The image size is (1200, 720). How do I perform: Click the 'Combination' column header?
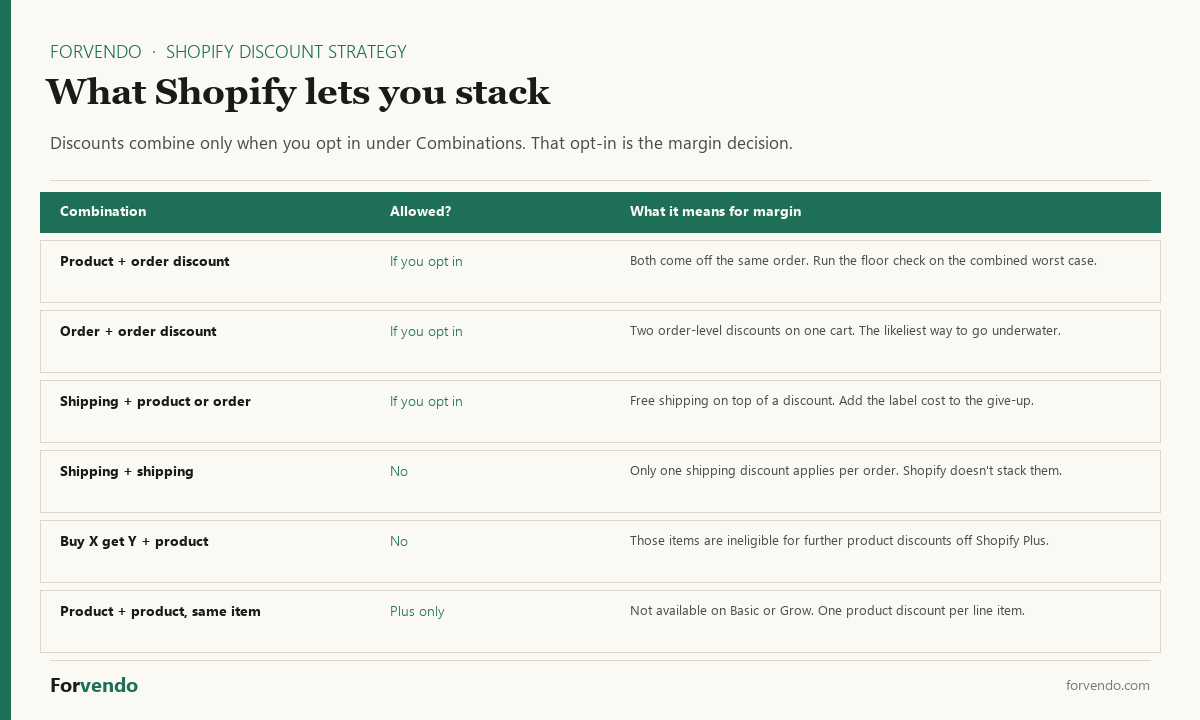point(103,211)
